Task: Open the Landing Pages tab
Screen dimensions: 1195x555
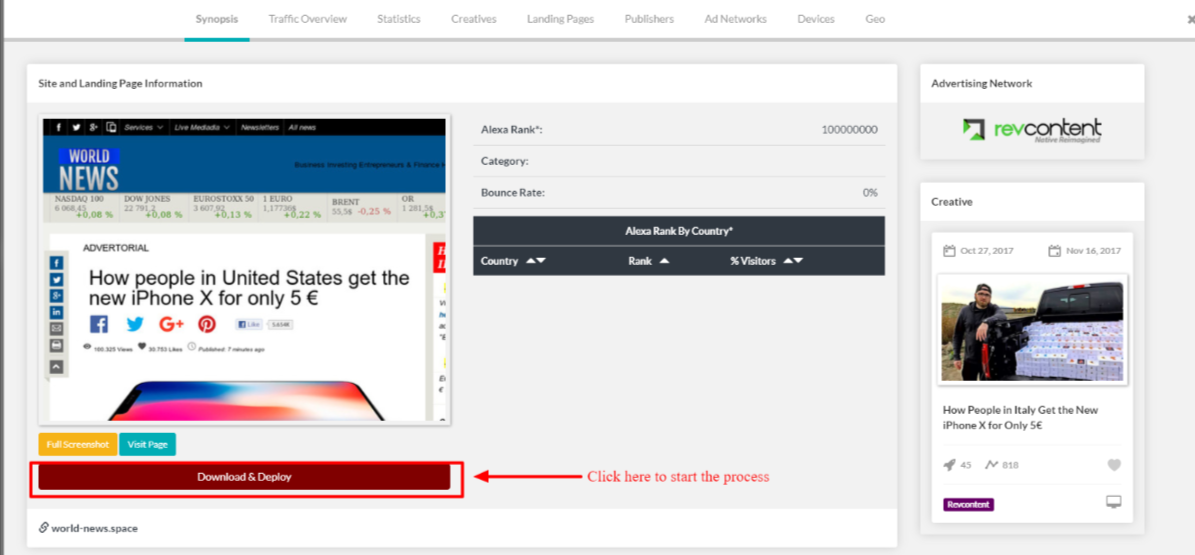Action: 560,19
